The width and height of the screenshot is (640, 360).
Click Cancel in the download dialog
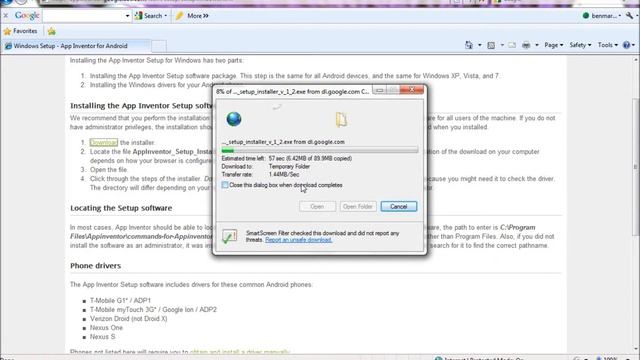[x=398, y=207]
